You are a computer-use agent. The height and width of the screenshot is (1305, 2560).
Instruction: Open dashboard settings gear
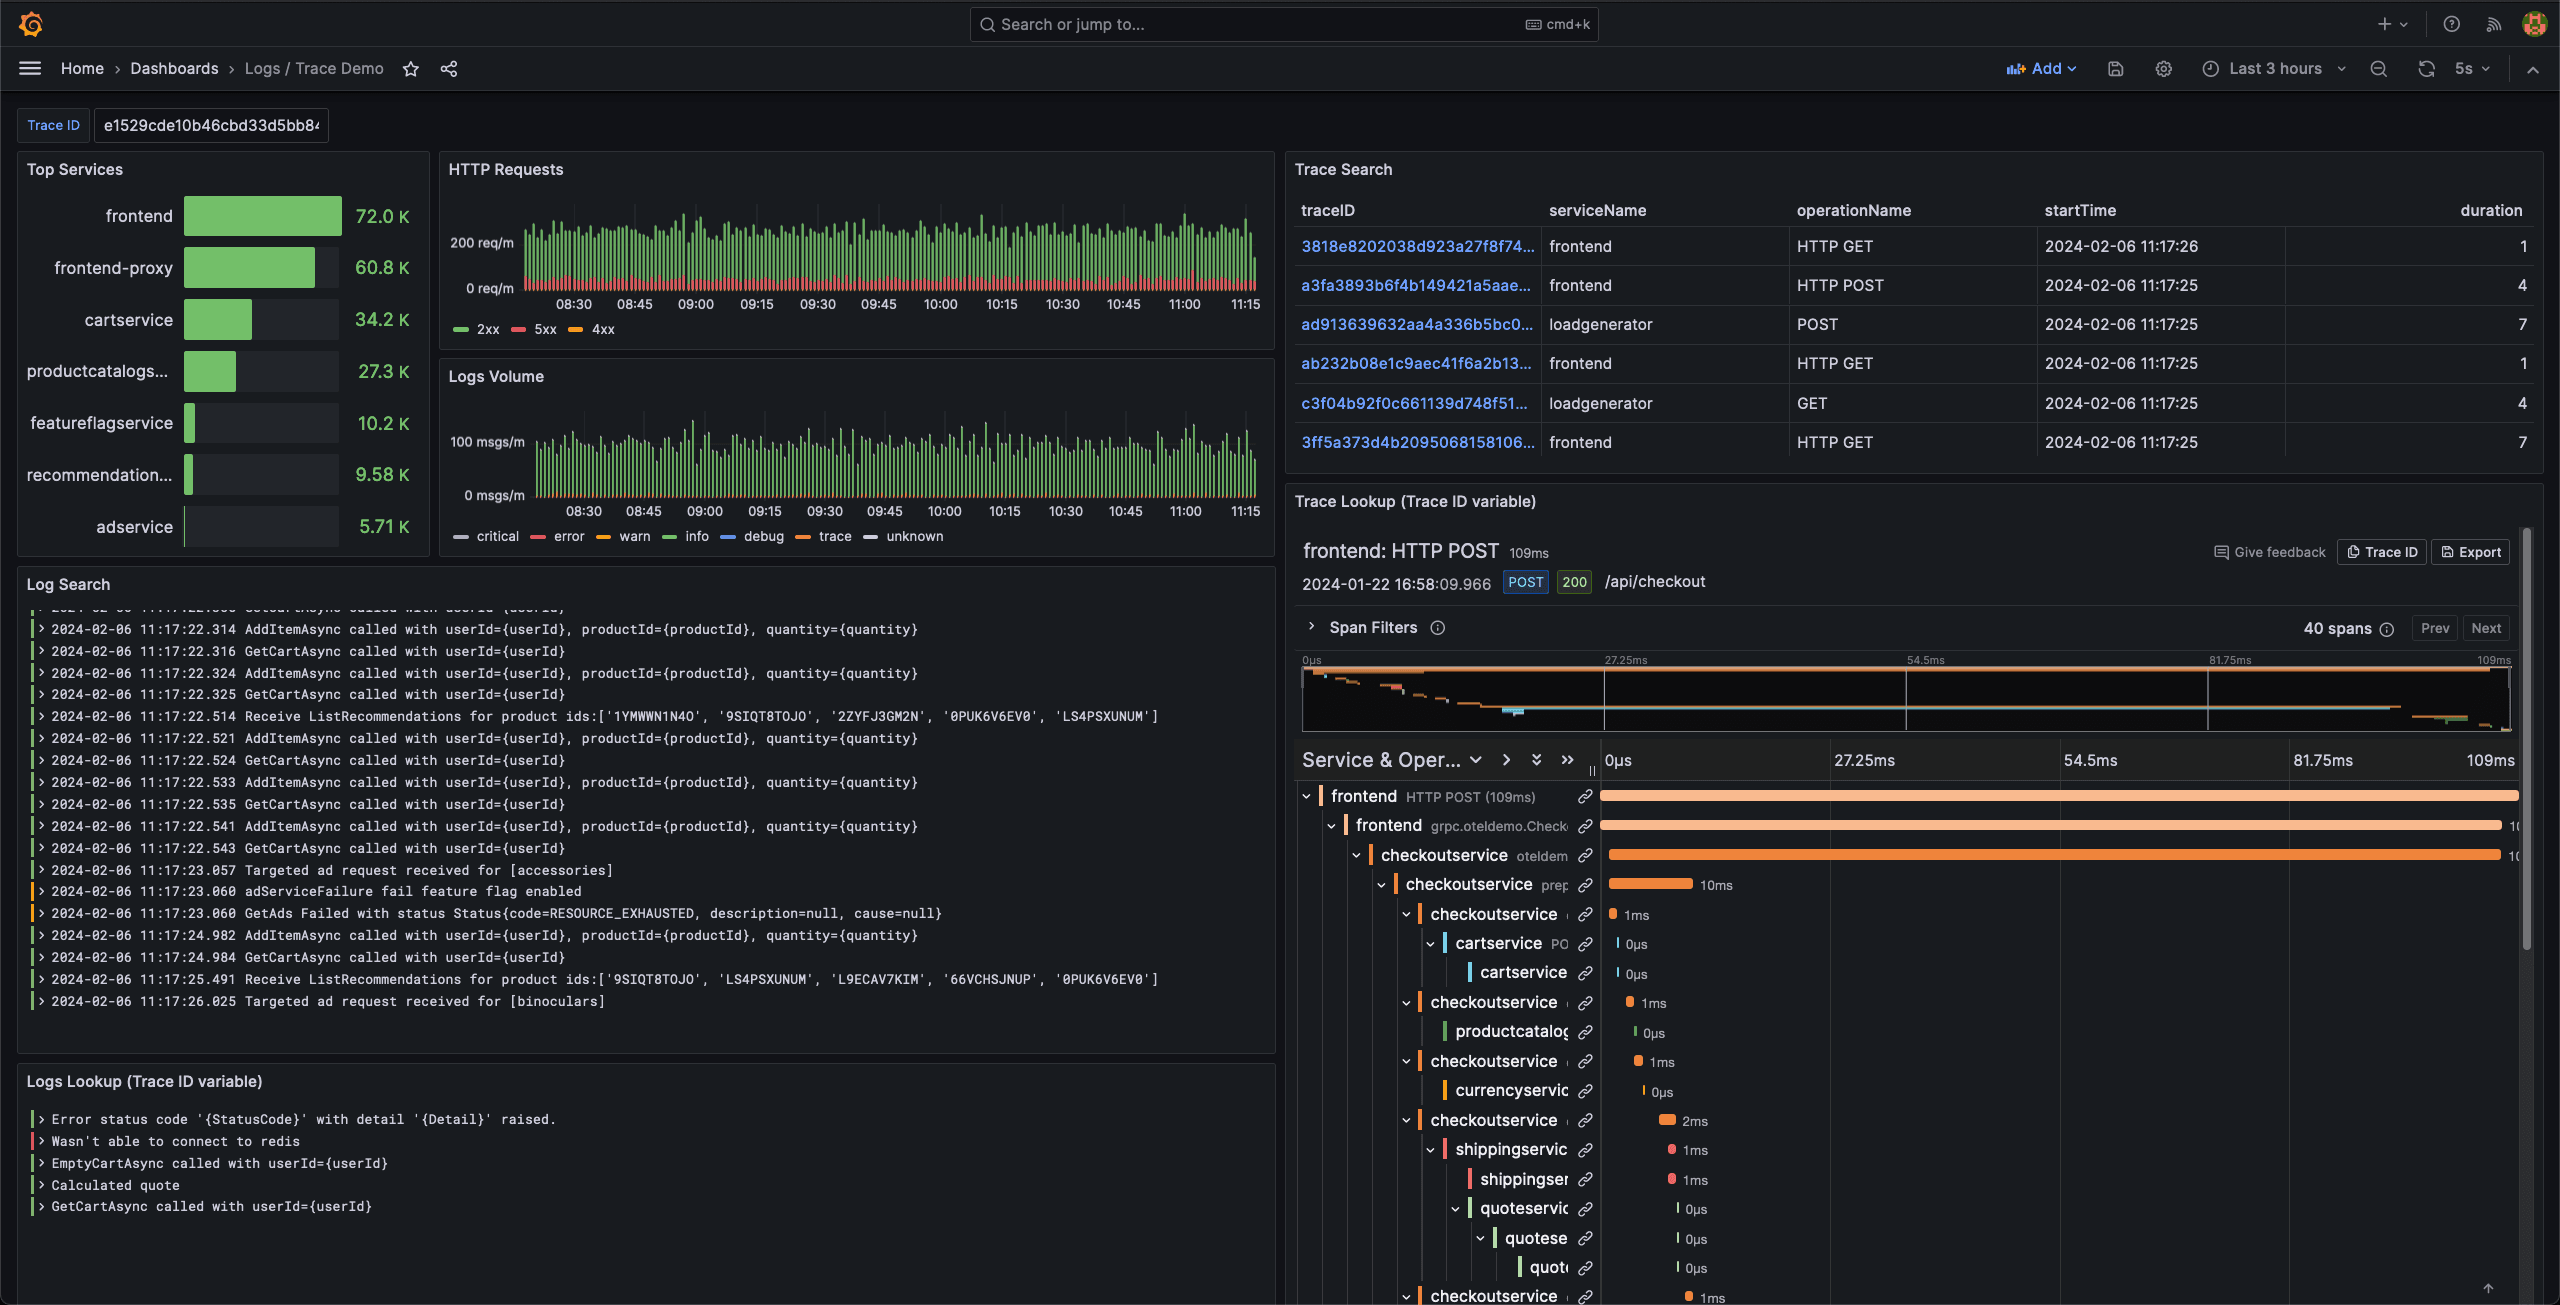coord(2163,69)
